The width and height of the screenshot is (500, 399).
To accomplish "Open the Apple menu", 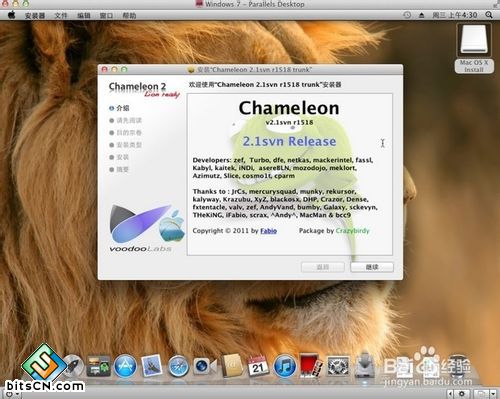I will pos(12,15).
